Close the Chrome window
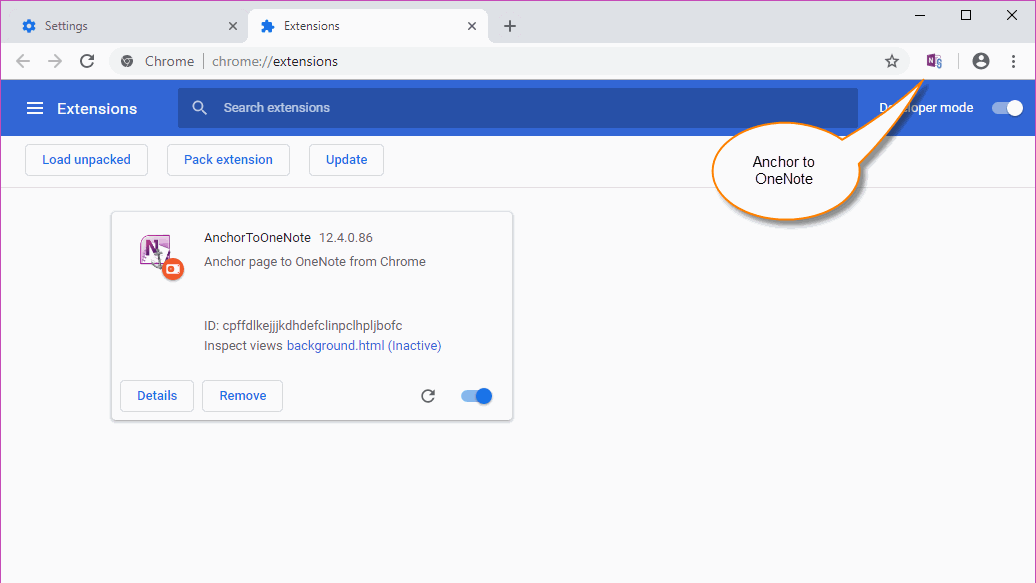Screen dimensions: 1036x583 coord(1012,15)
